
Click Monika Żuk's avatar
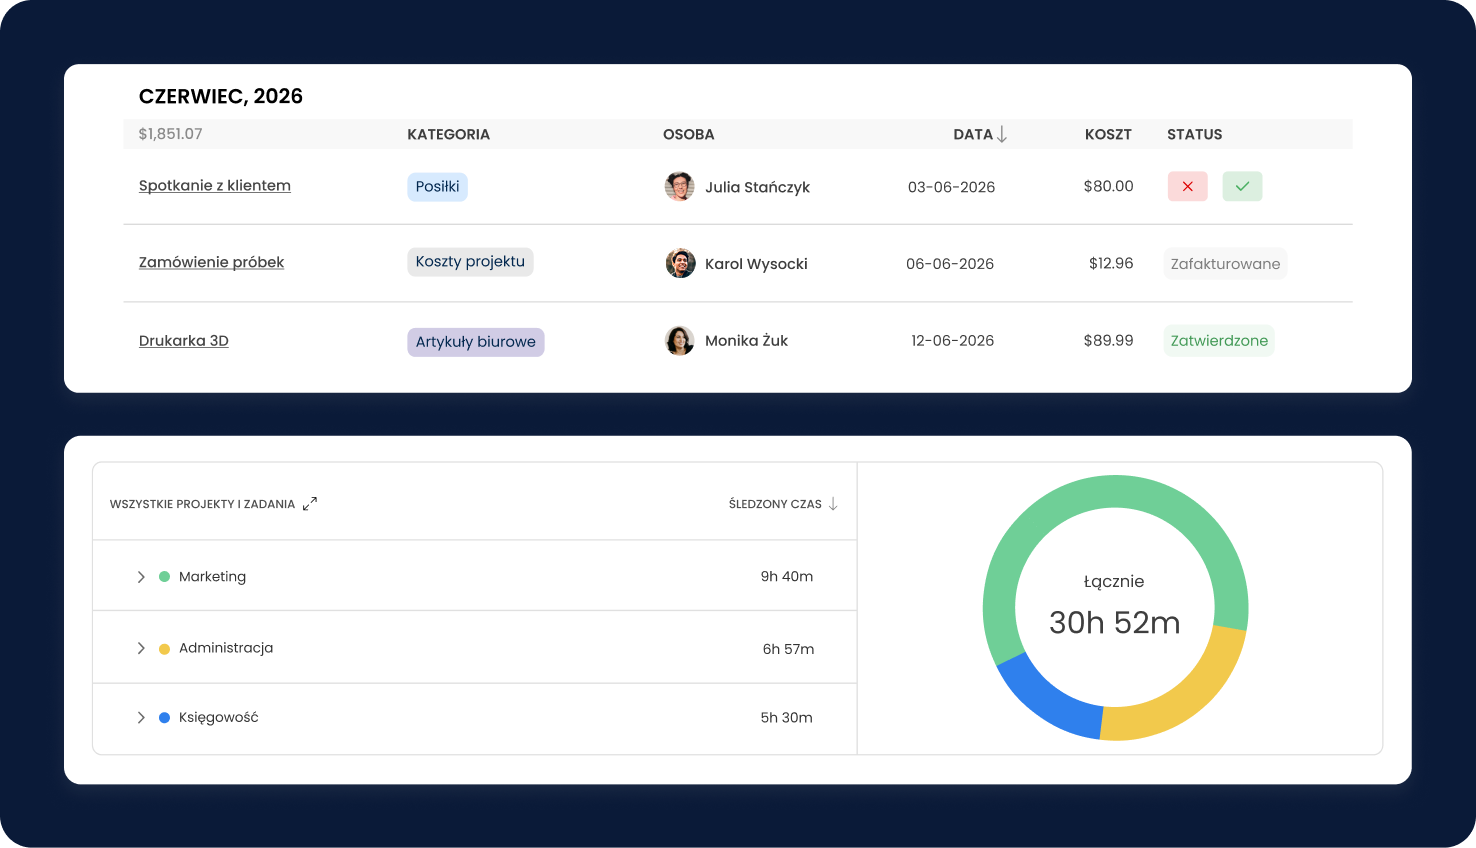(680, 341)
